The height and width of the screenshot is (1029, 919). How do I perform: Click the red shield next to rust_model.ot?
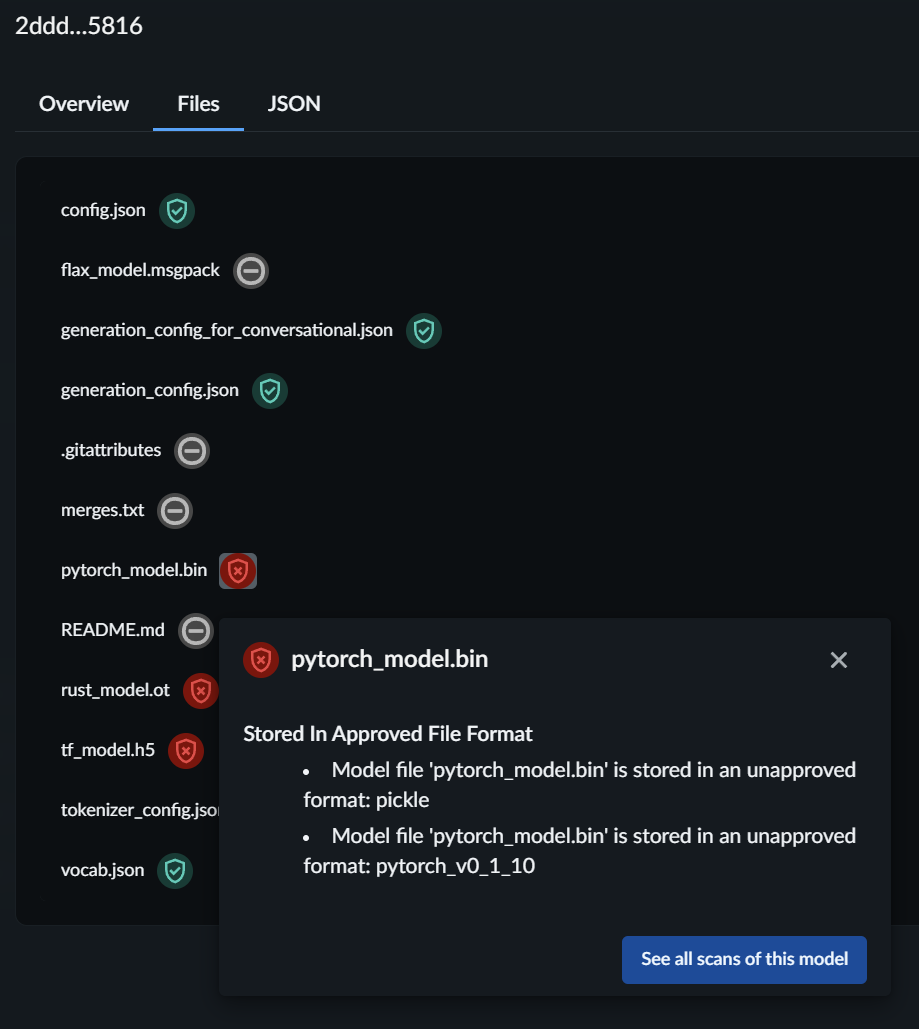coord(200,690)
